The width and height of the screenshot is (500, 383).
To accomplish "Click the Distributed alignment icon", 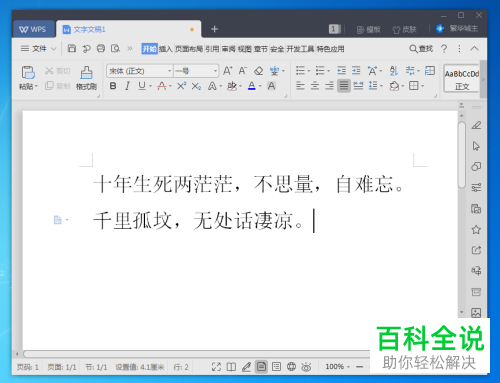I will click(358, 86).
